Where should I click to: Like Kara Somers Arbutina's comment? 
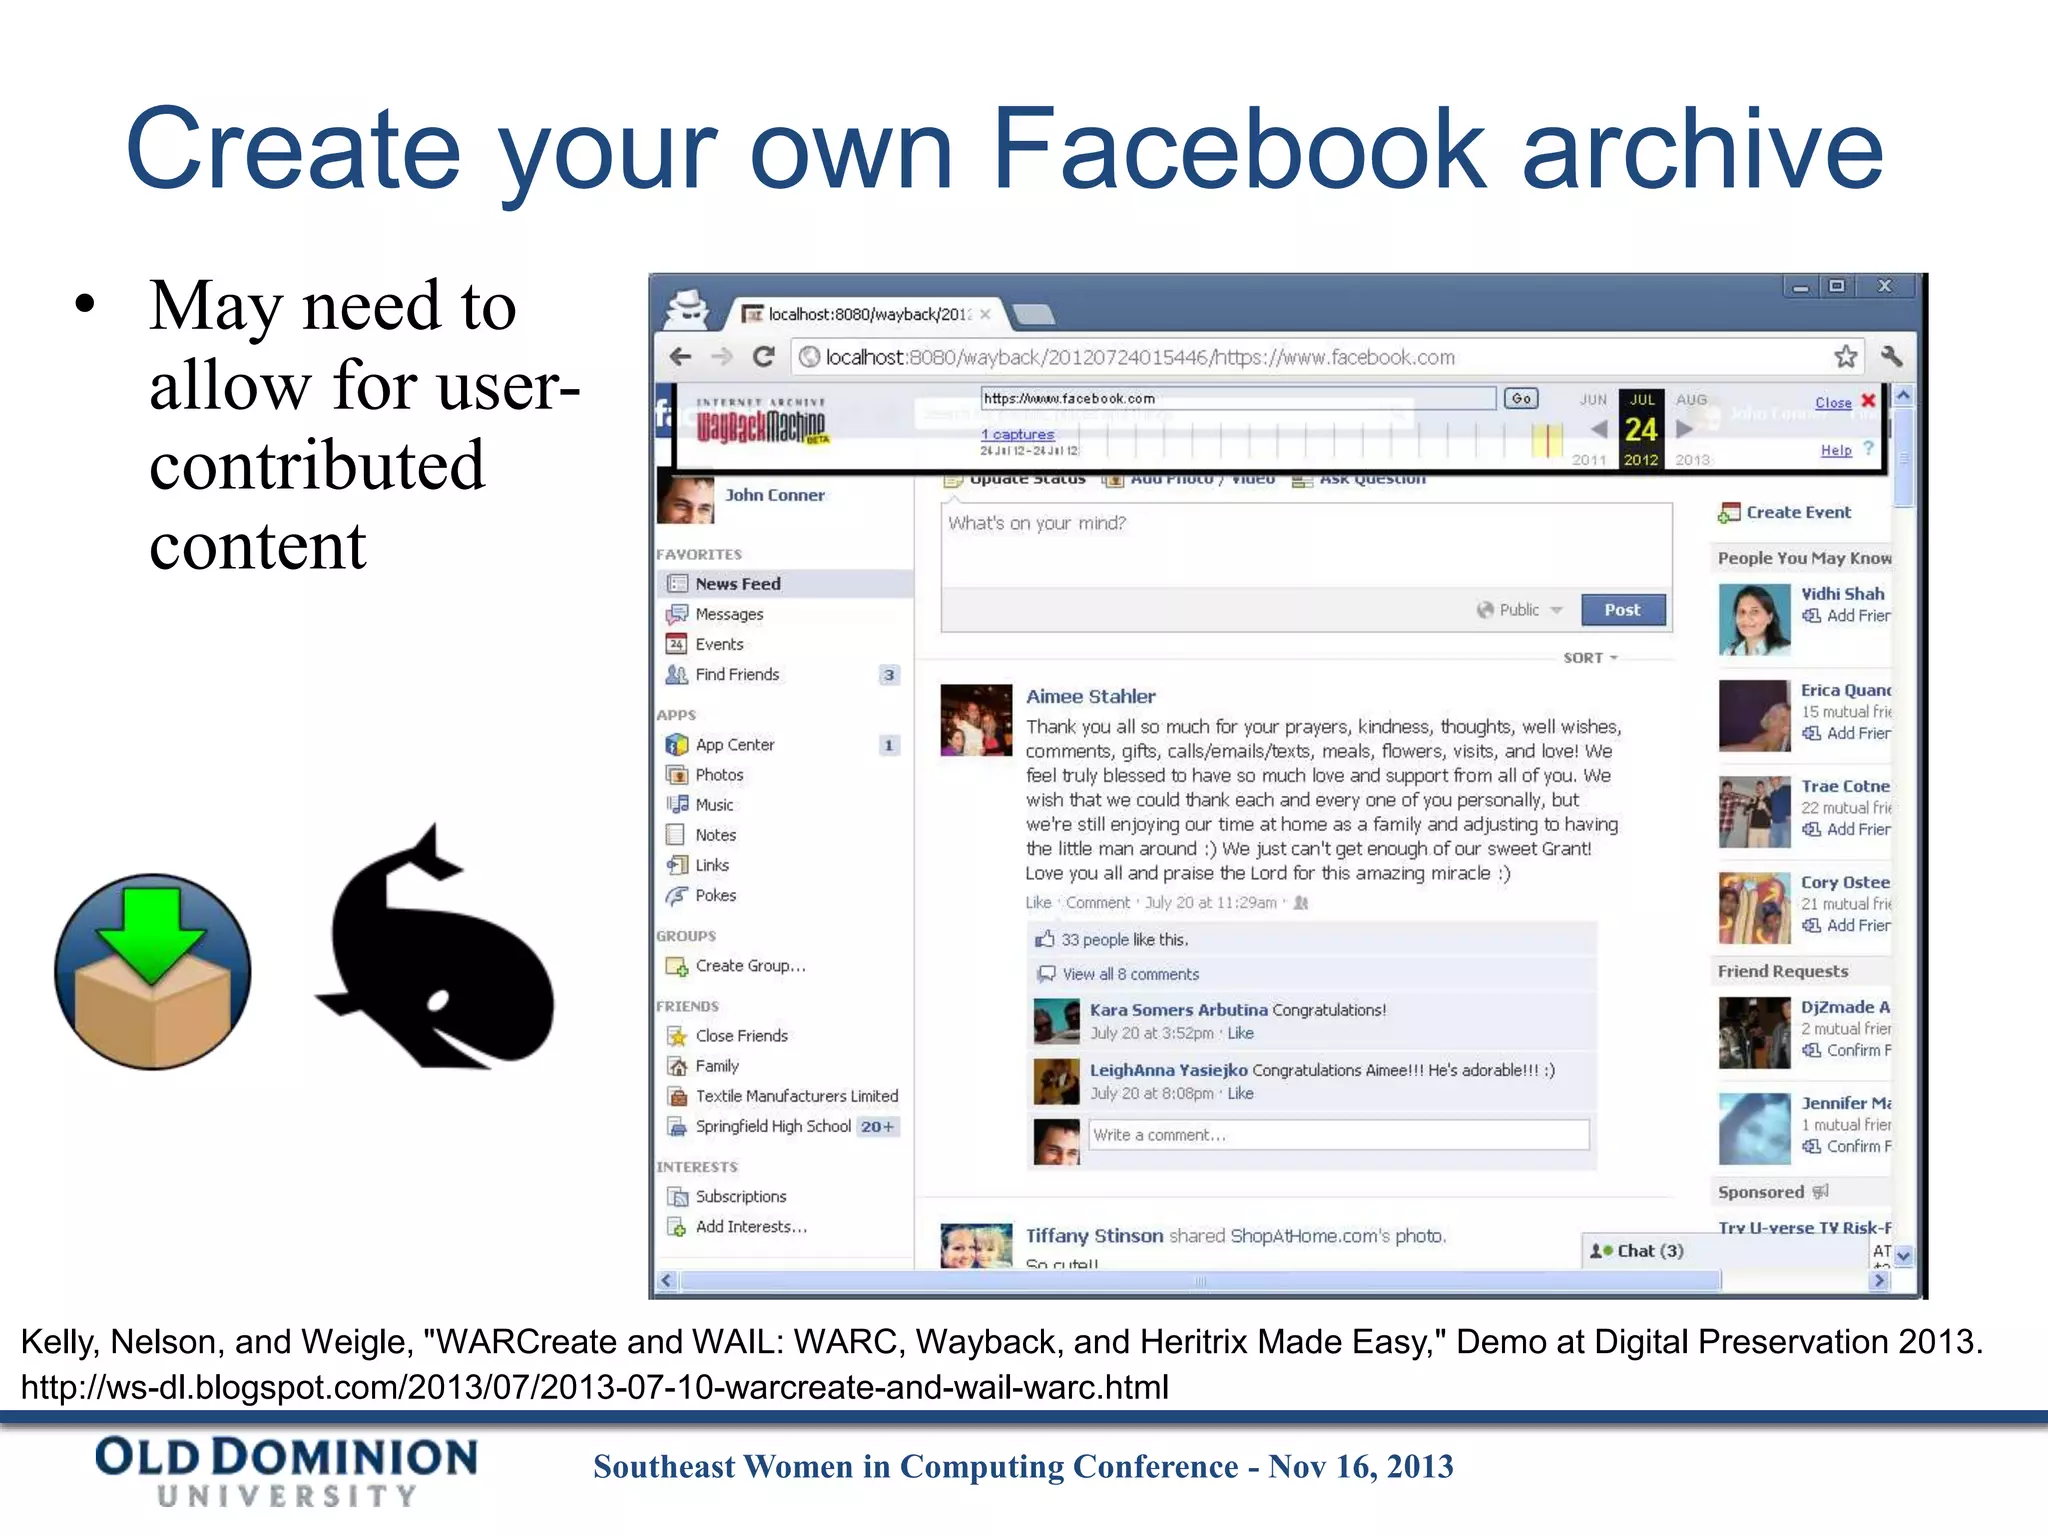(x=1240, y=1033)
